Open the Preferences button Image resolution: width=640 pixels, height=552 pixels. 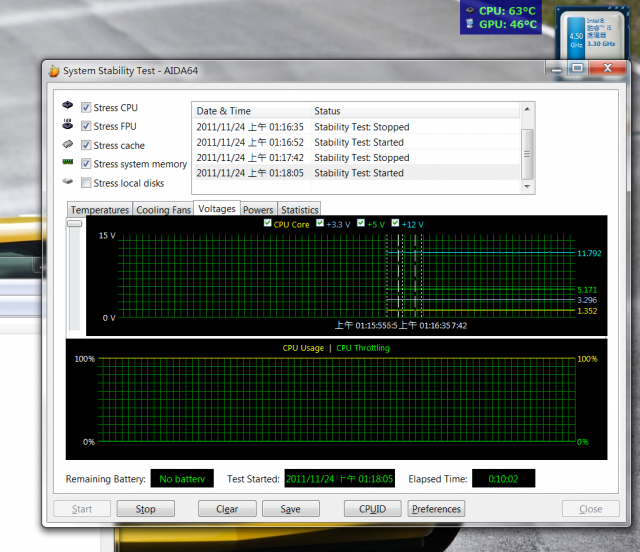click(x=436, y=509)
